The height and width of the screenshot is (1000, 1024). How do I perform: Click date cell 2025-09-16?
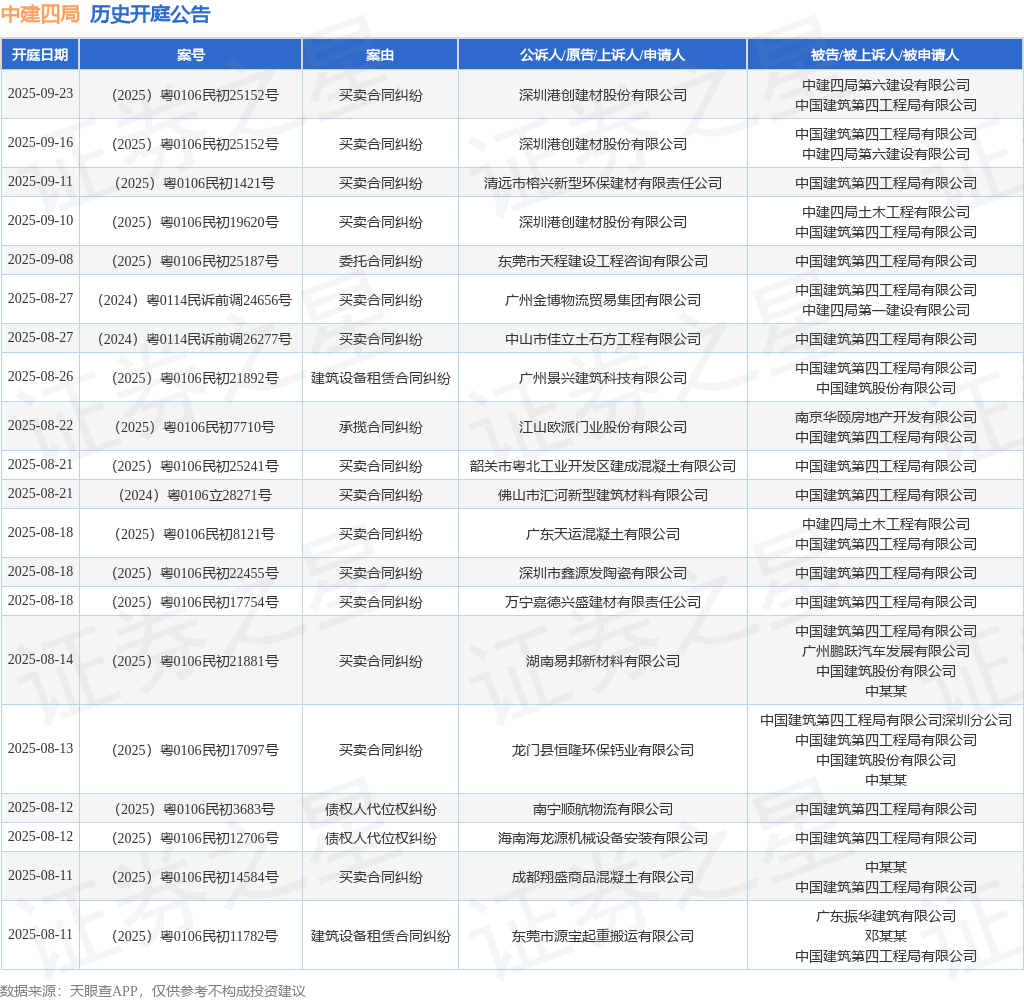pyautogui.click(x=40, y=142)
